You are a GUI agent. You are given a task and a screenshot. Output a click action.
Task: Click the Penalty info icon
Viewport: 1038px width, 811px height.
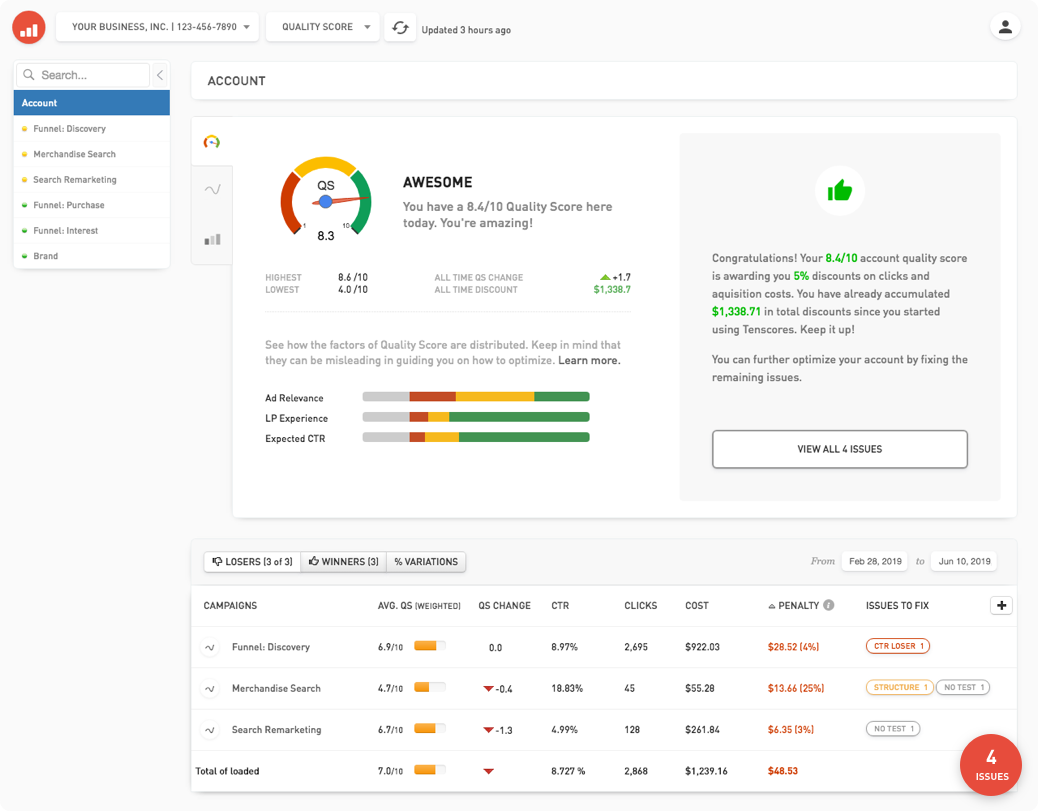click(x=829, y=606)
